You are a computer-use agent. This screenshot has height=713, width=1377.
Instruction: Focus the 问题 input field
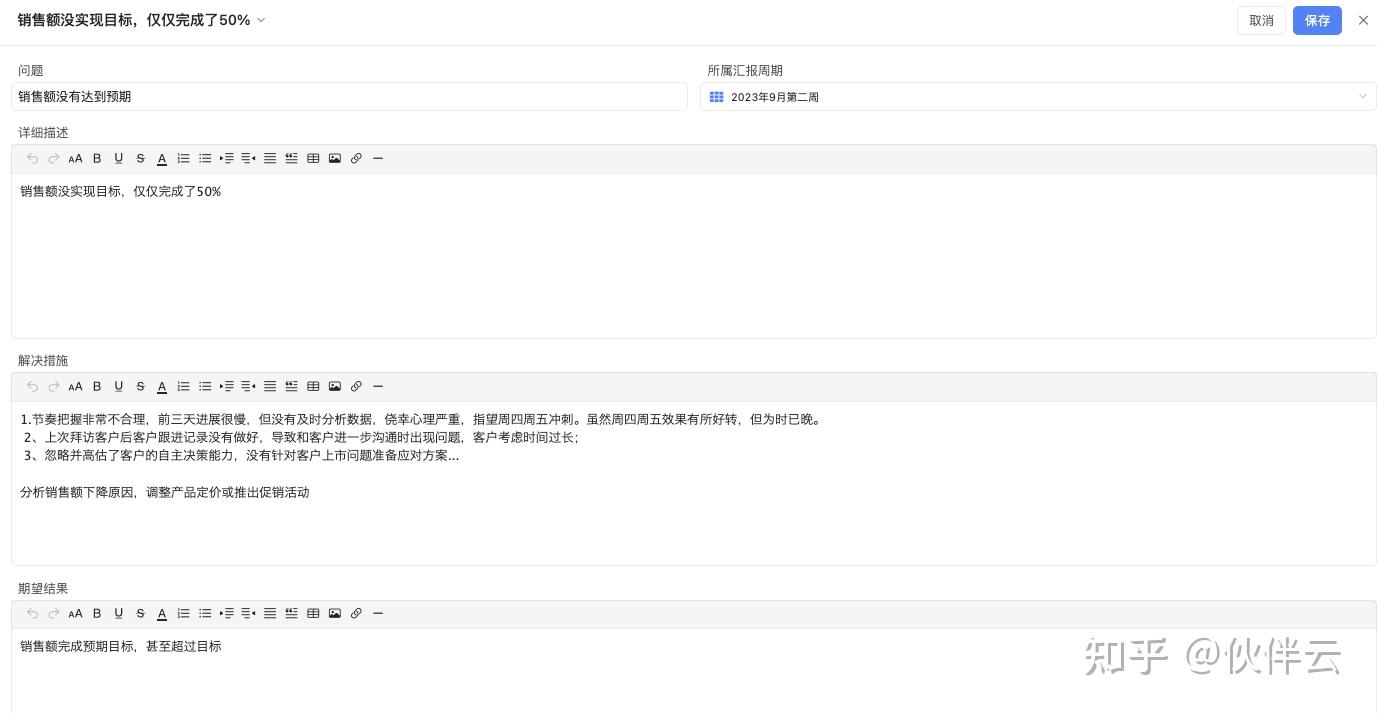coord(349,97)
